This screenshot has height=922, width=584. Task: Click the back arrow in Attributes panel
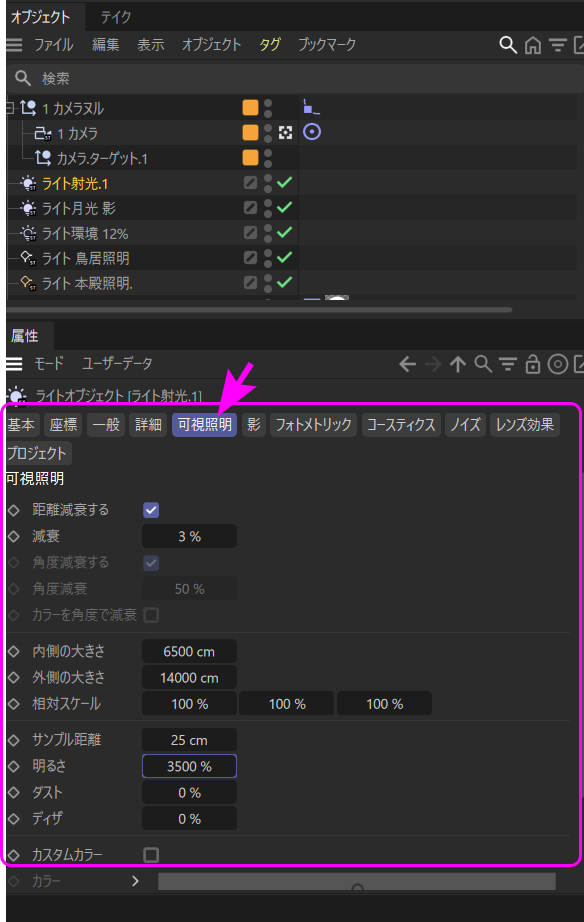tap(407, 365)
